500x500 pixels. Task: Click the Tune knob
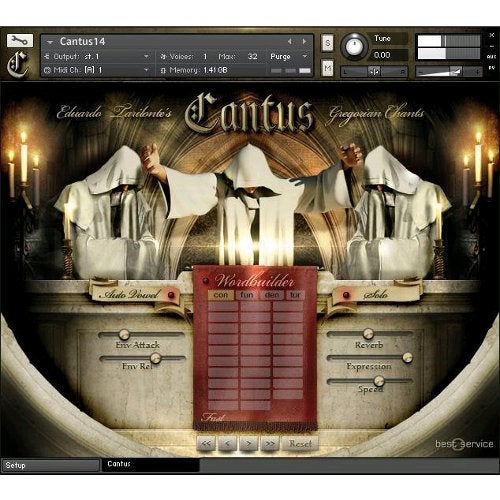[x=354, y=47]
